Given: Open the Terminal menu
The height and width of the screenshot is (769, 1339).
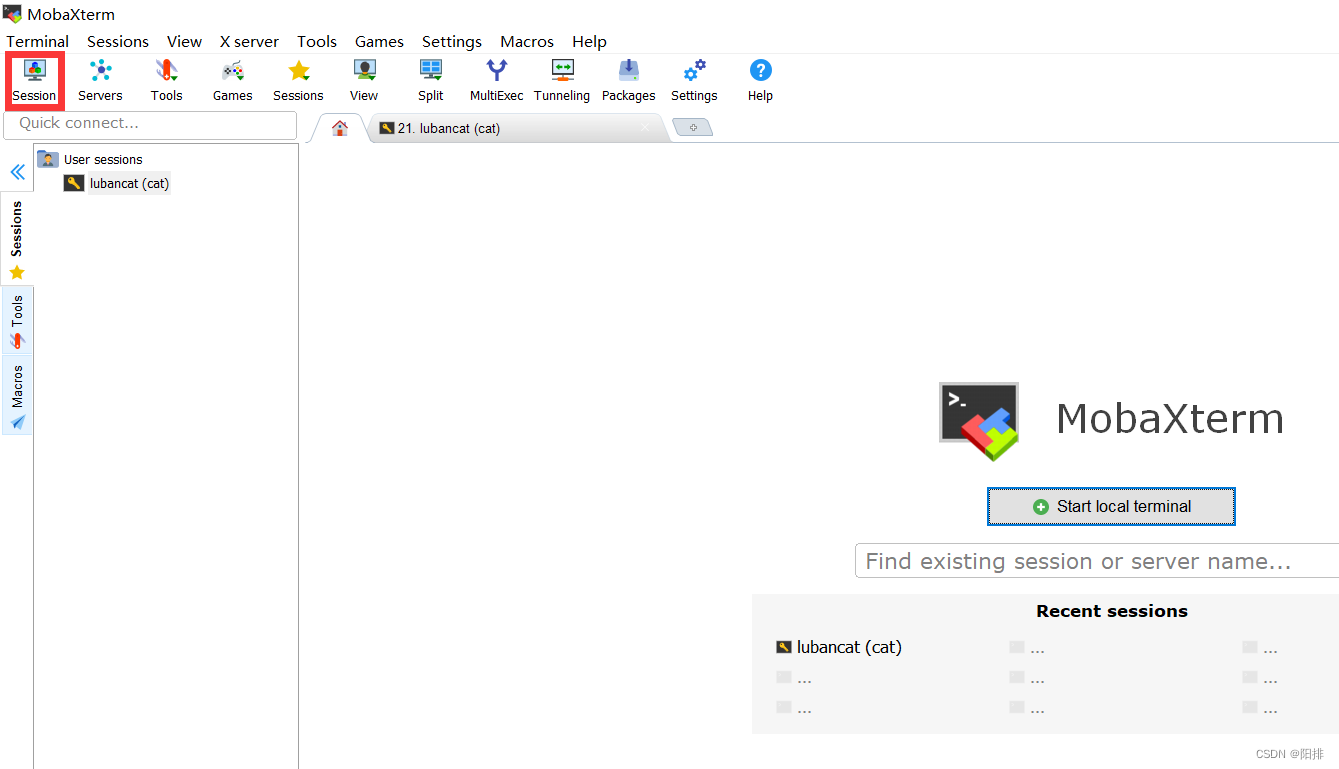Looking at the screenshot, I should click(x=37, y=41).
